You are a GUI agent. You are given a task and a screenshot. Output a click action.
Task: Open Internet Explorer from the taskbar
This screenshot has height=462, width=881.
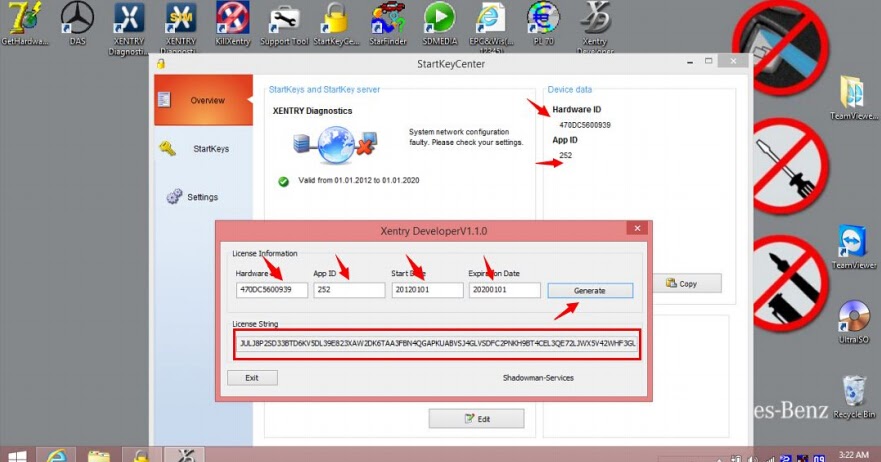(57, 455)
